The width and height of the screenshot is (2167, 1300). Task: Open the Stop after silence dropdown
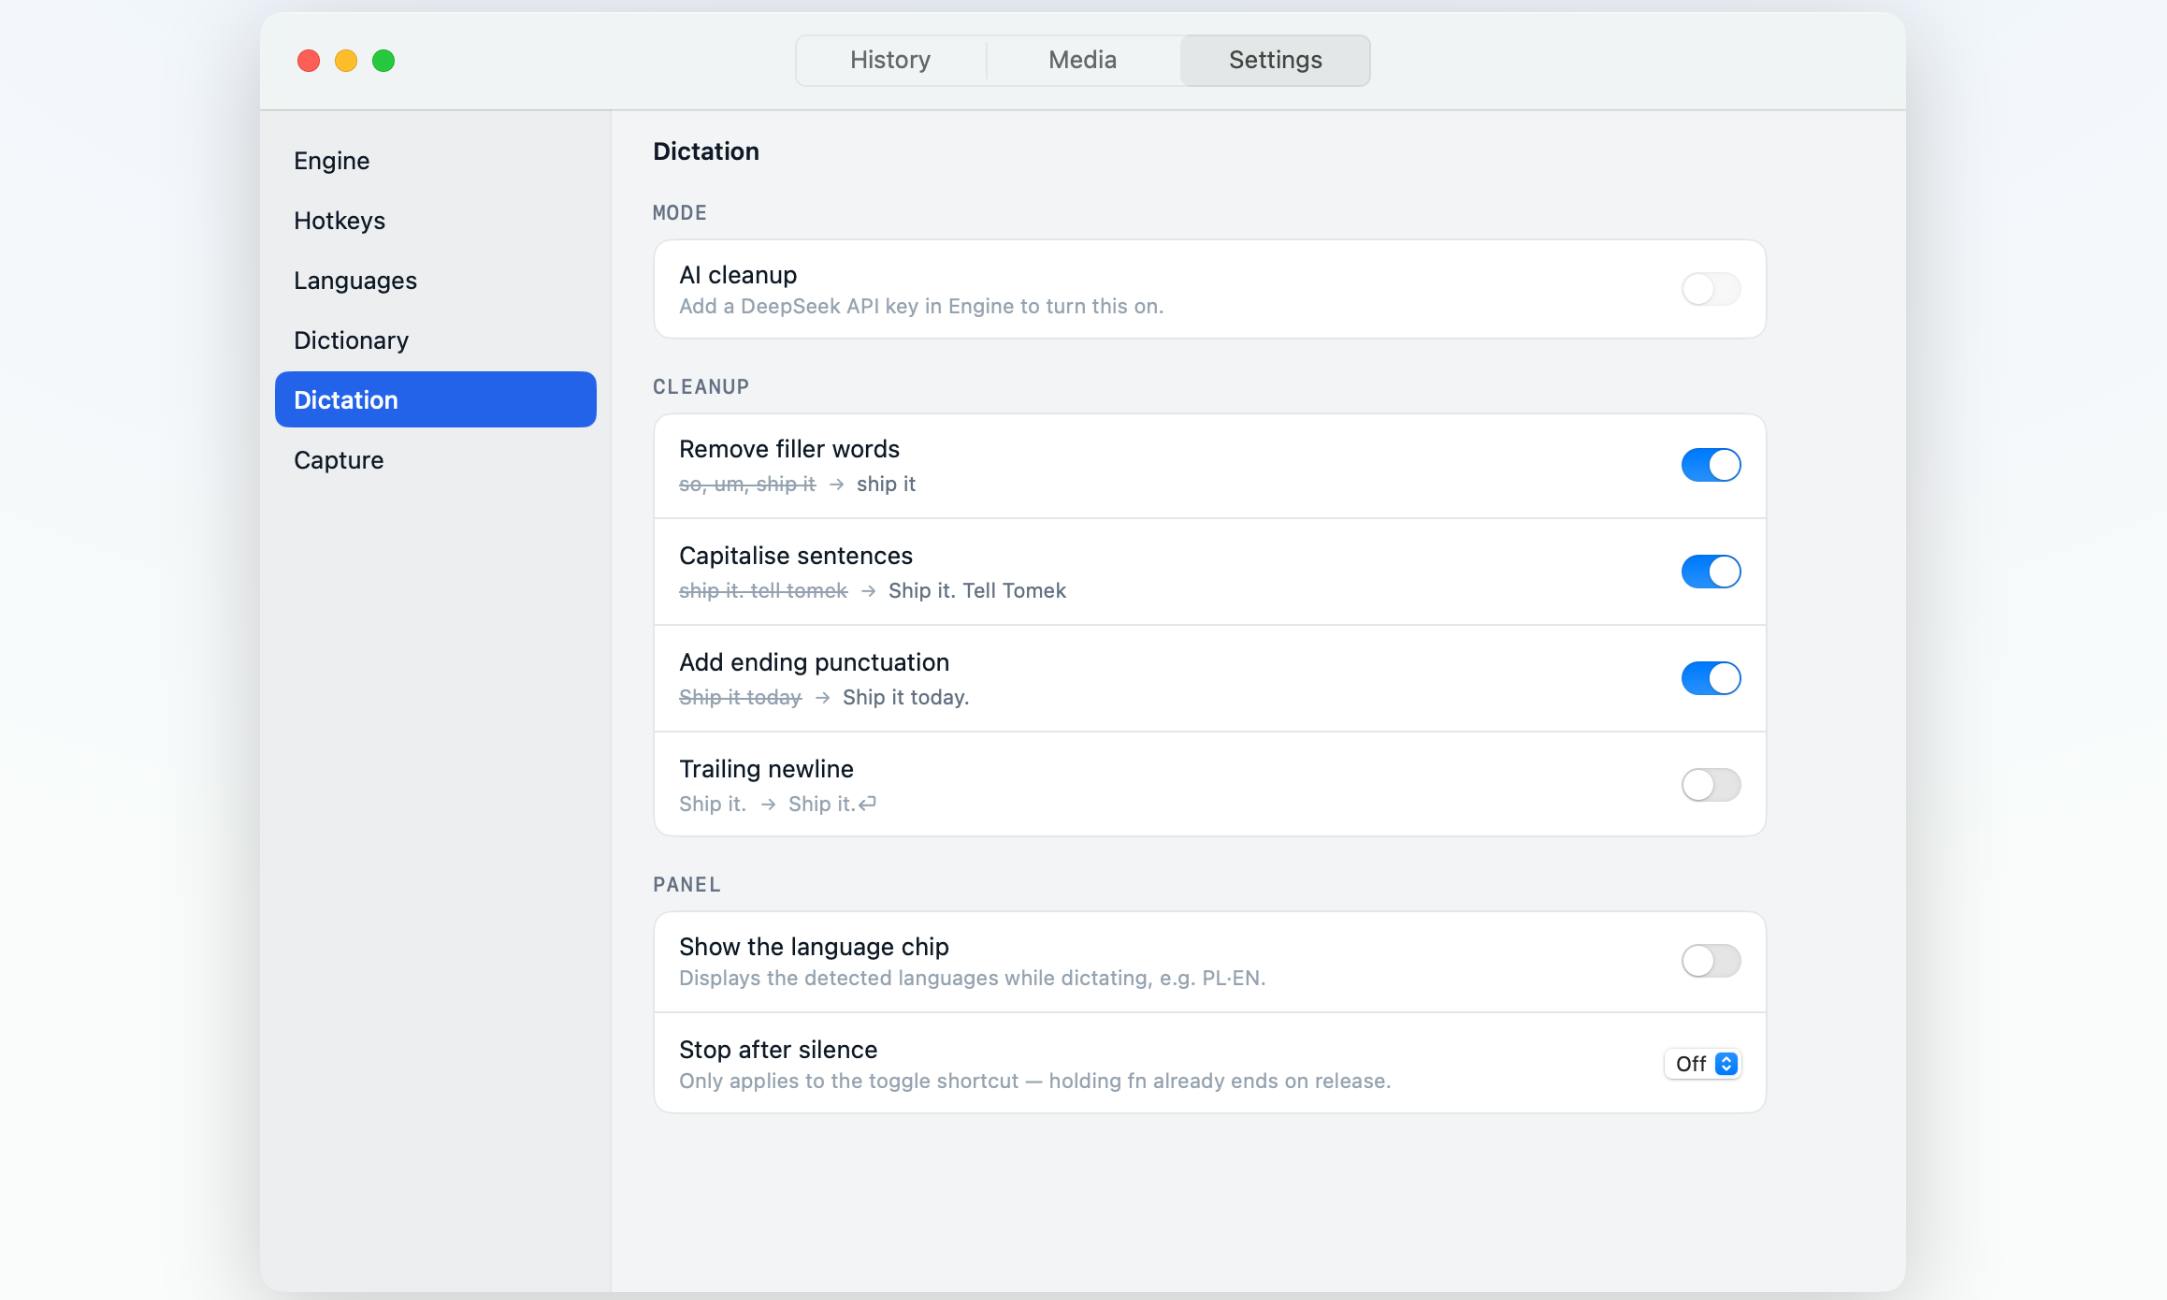[1703, 1064]
